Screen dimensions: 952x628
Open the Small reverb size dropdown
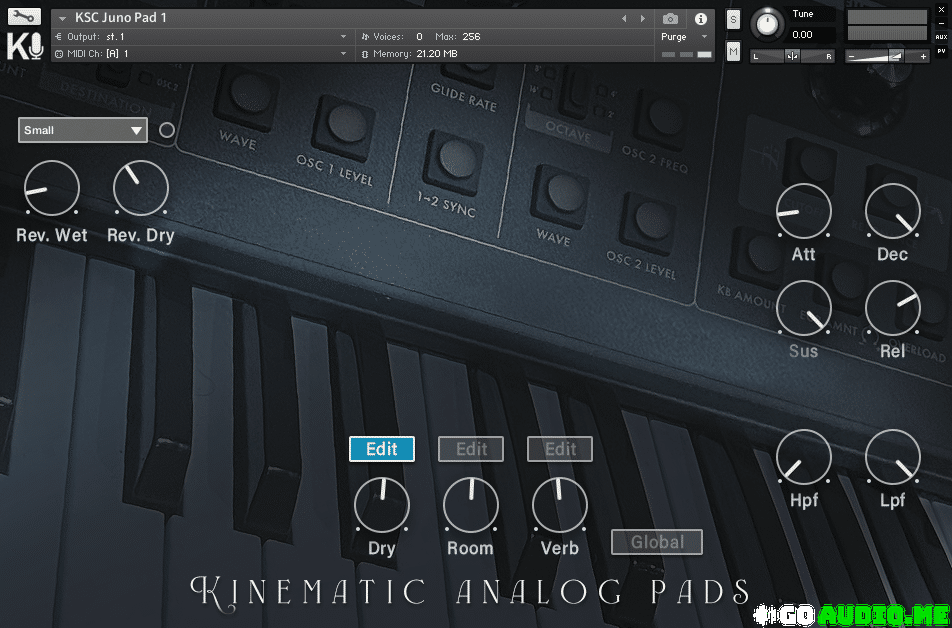83,130
